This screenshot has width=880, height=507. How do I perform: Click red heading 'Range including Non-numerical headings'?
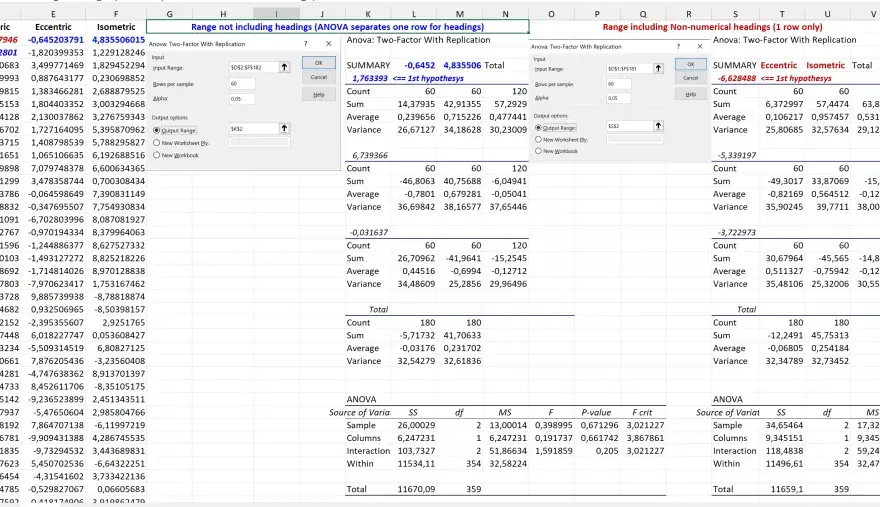point(712,26)
